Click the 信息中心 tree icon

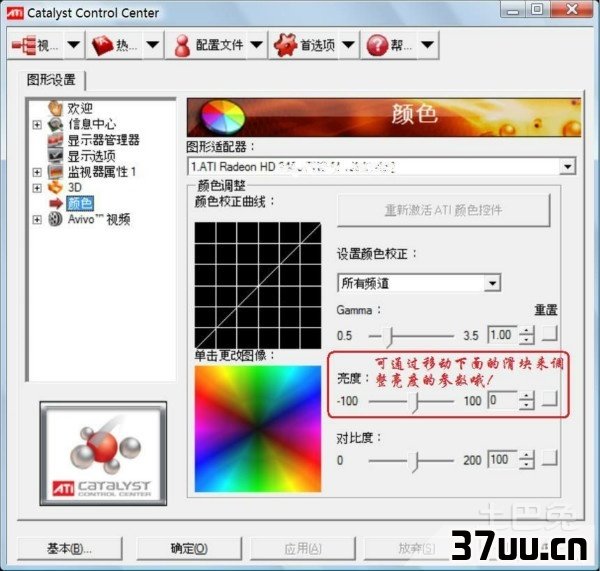pos(55,124)
